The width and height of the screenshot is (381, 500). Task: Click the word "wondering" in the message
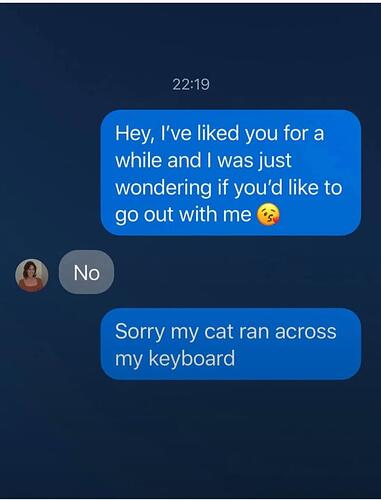pos(163,187)
